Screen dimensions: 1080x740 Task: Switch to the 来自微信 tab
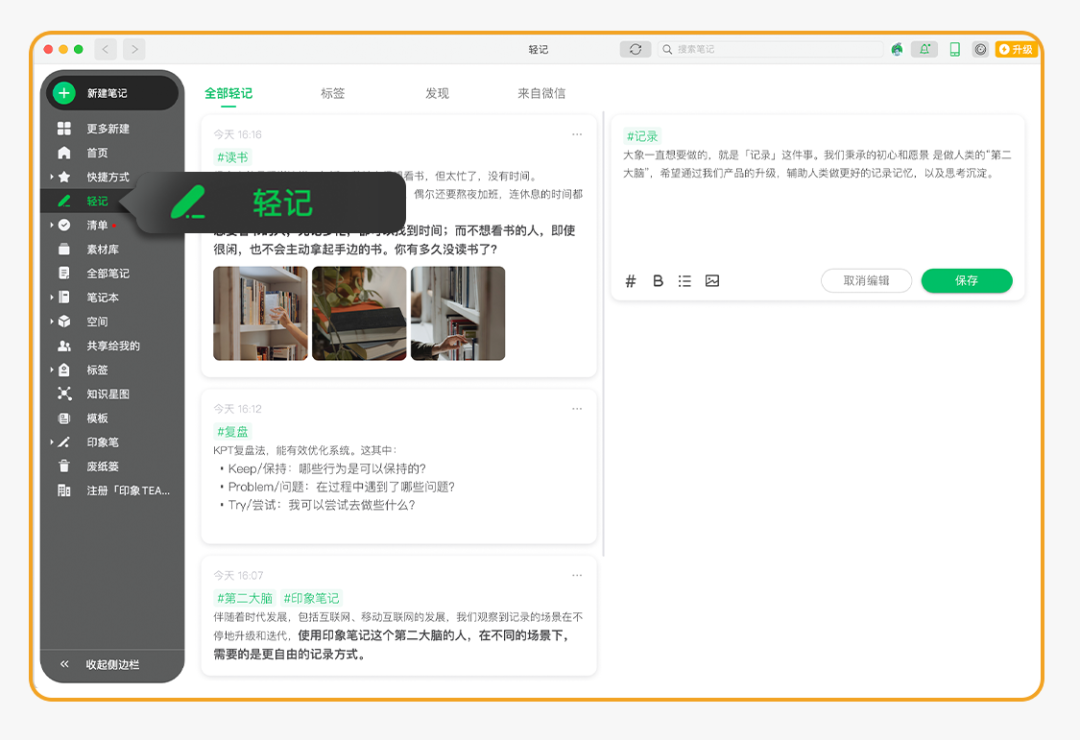tap(541, 93)
